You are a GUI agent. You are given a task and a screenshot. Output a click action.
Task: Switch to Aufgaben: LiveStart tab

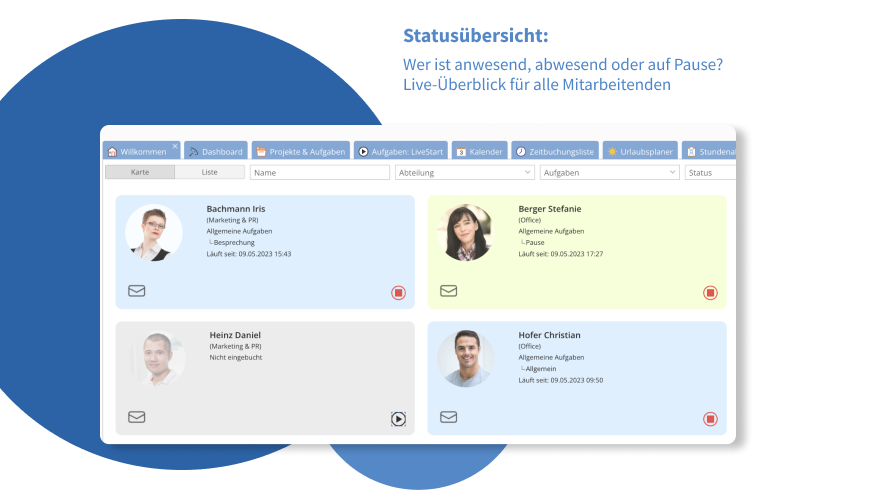point(401,151)
